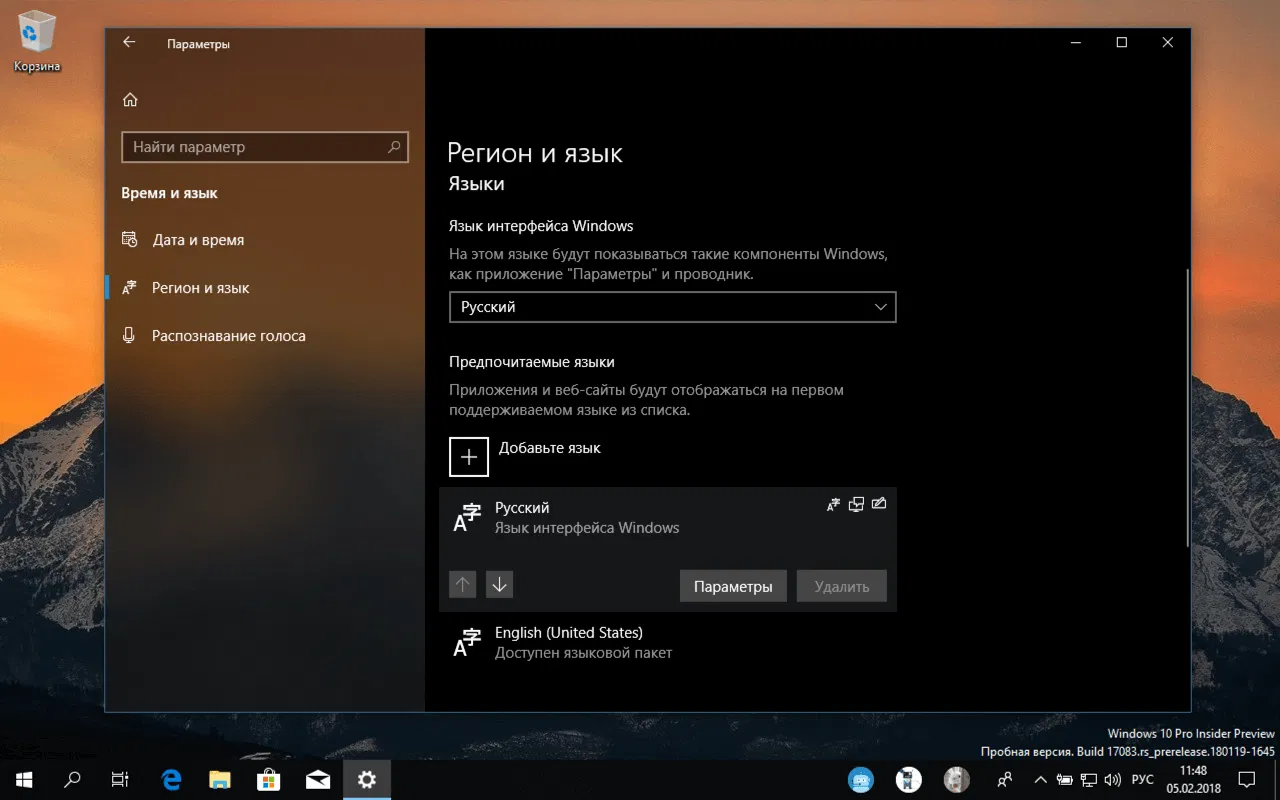Screen dimensions: 1280x800
Task: Click the Дата и время clock icon
Action: [129, 239]
